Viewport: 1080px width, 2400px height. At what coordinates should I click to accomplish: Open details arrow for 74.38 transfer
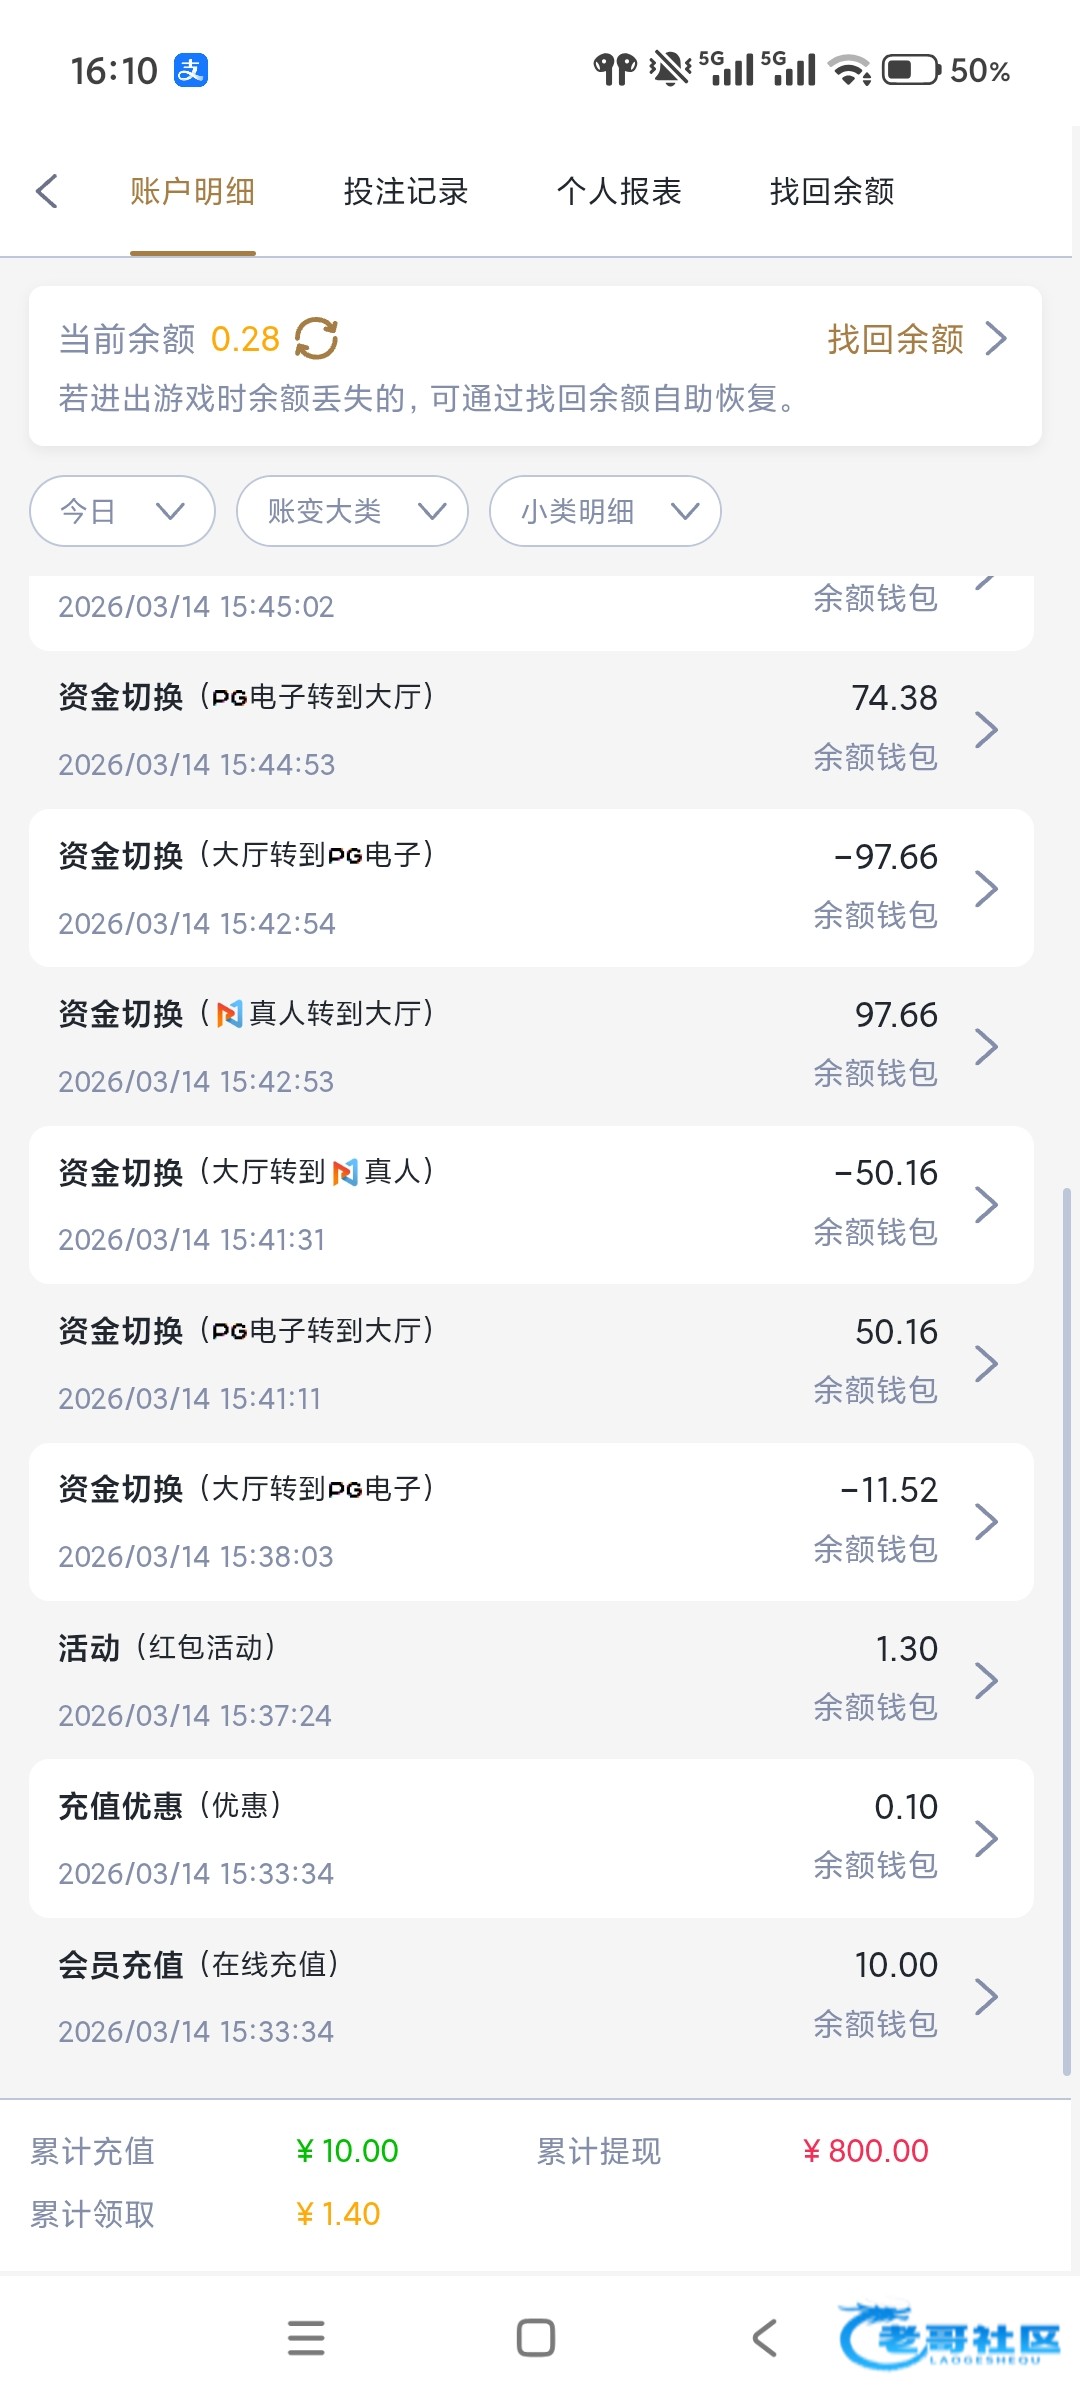(986, 730)
